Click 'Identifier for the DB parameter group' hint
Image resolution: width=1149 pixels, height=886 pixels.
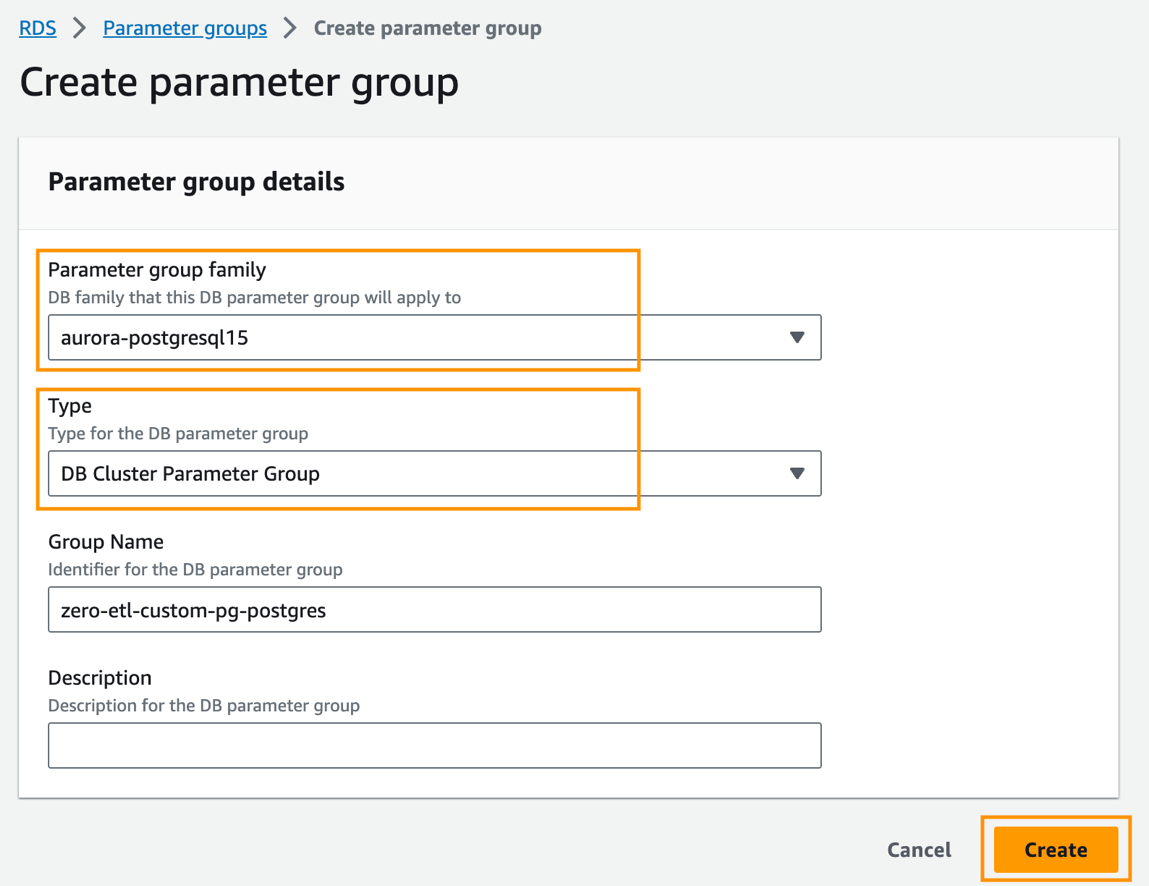click(195, 570)
